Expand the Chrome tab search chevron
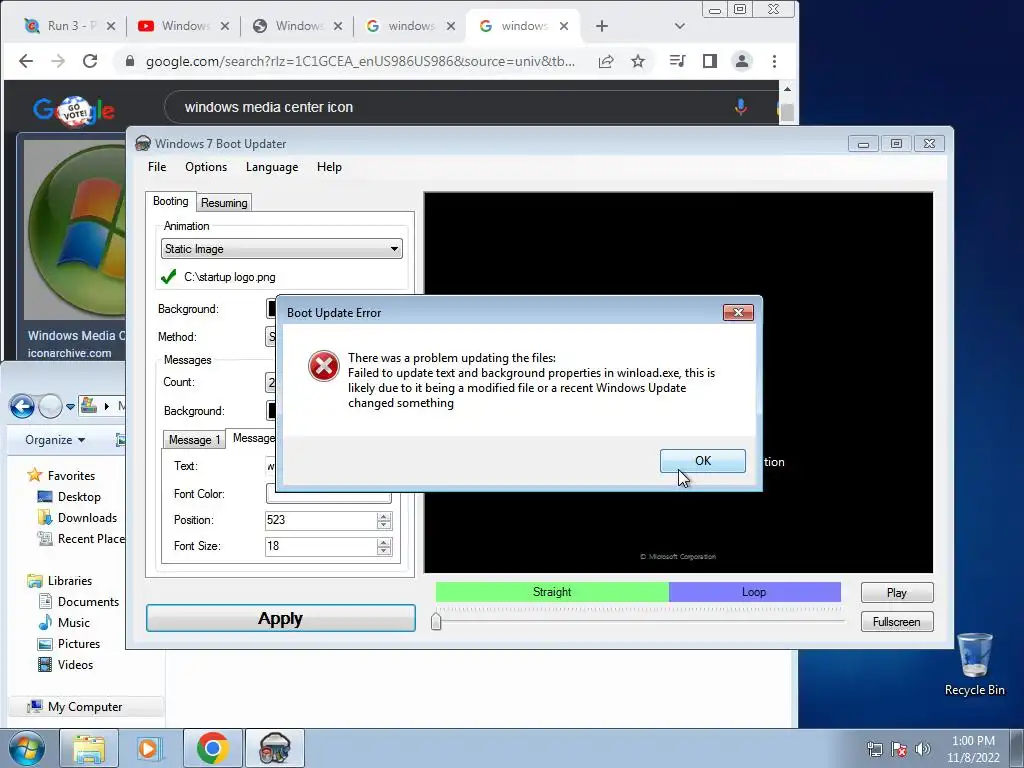The image size is (1024, 768). pos(680,26)
